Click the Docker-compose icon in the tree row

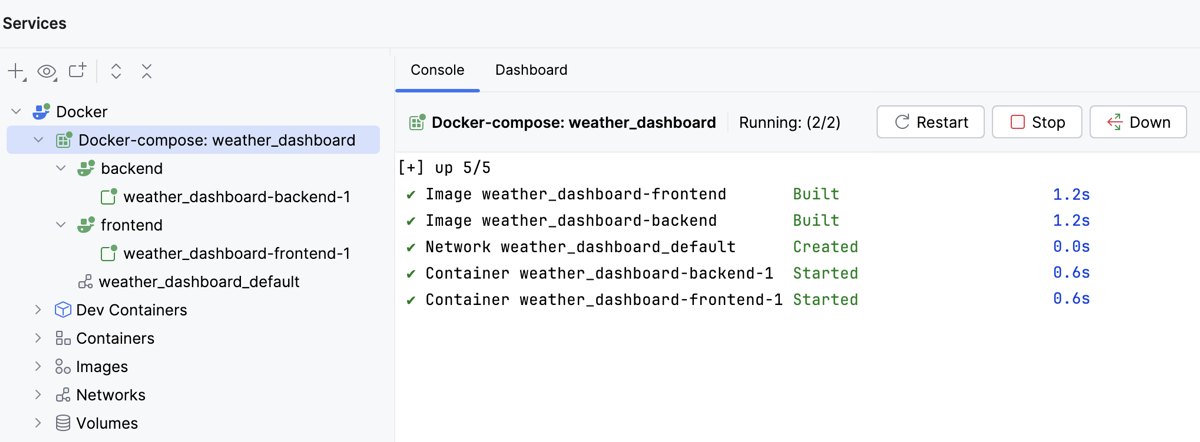pos(64,140)
